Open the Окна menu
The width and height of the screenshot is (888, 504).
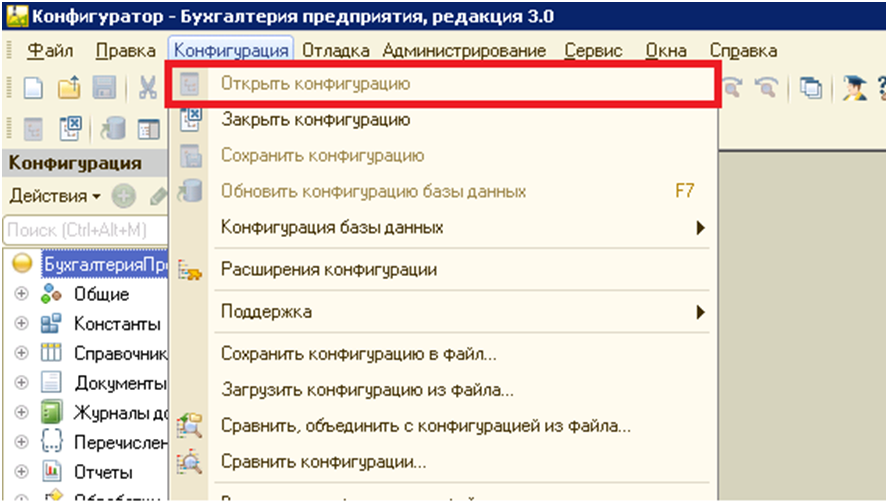[665, 50]
